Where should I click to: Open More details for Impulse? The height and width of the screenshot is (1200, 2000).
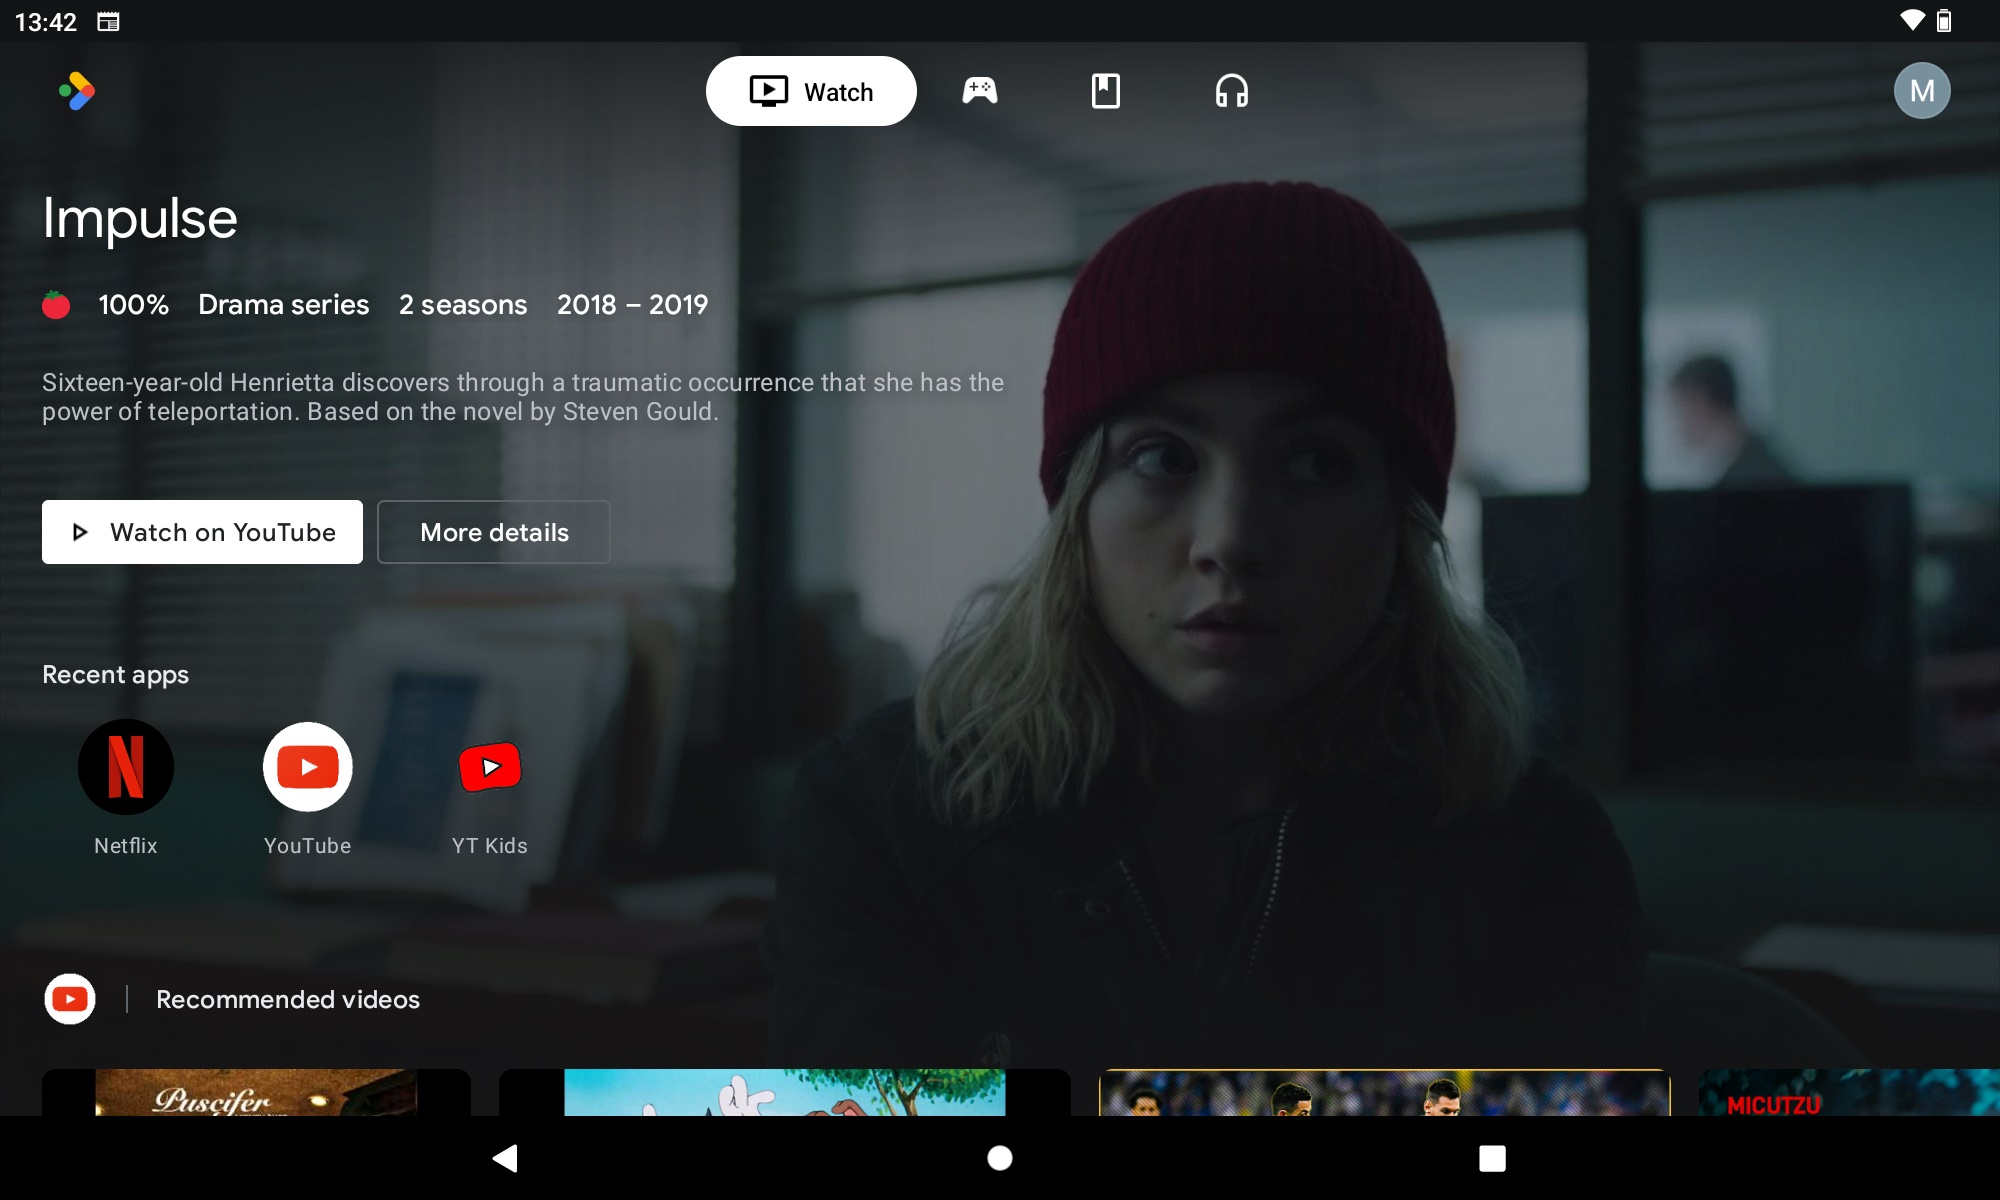[494, 532]
